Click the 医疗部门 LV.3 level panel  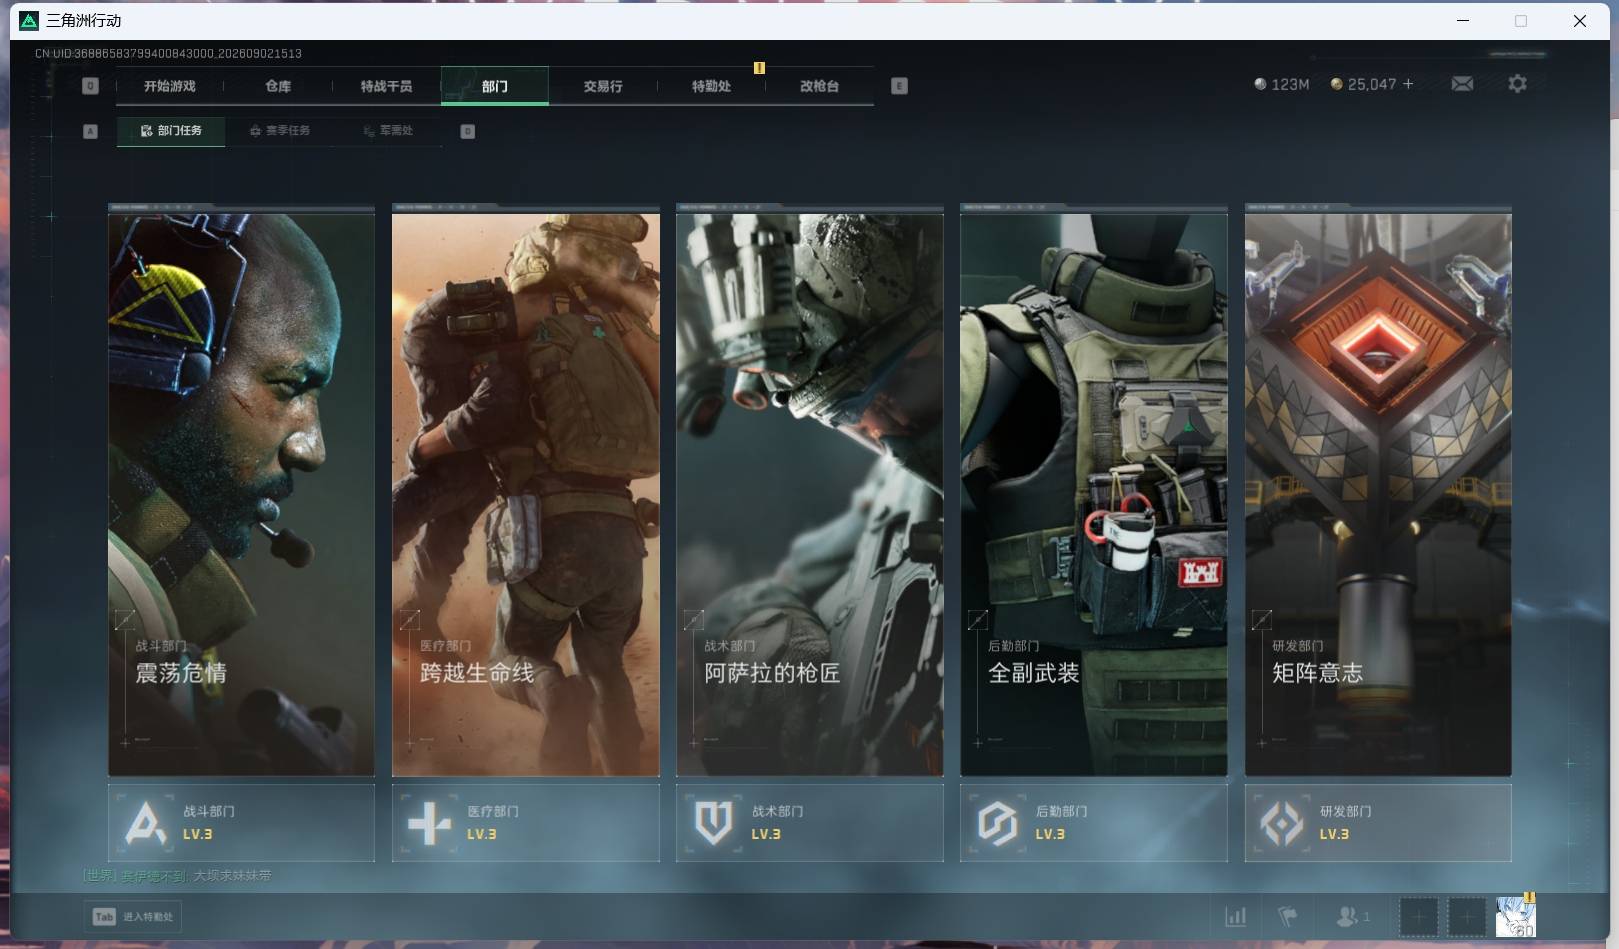(526, 823)
